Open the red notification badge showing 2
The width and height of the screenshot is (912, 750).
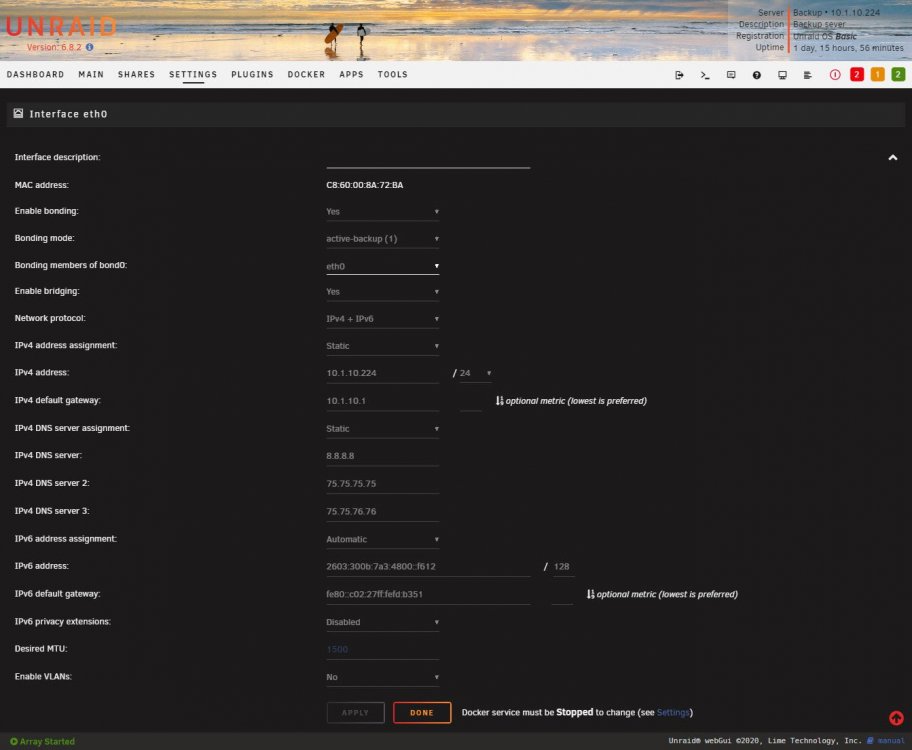[x=856, y=74]
